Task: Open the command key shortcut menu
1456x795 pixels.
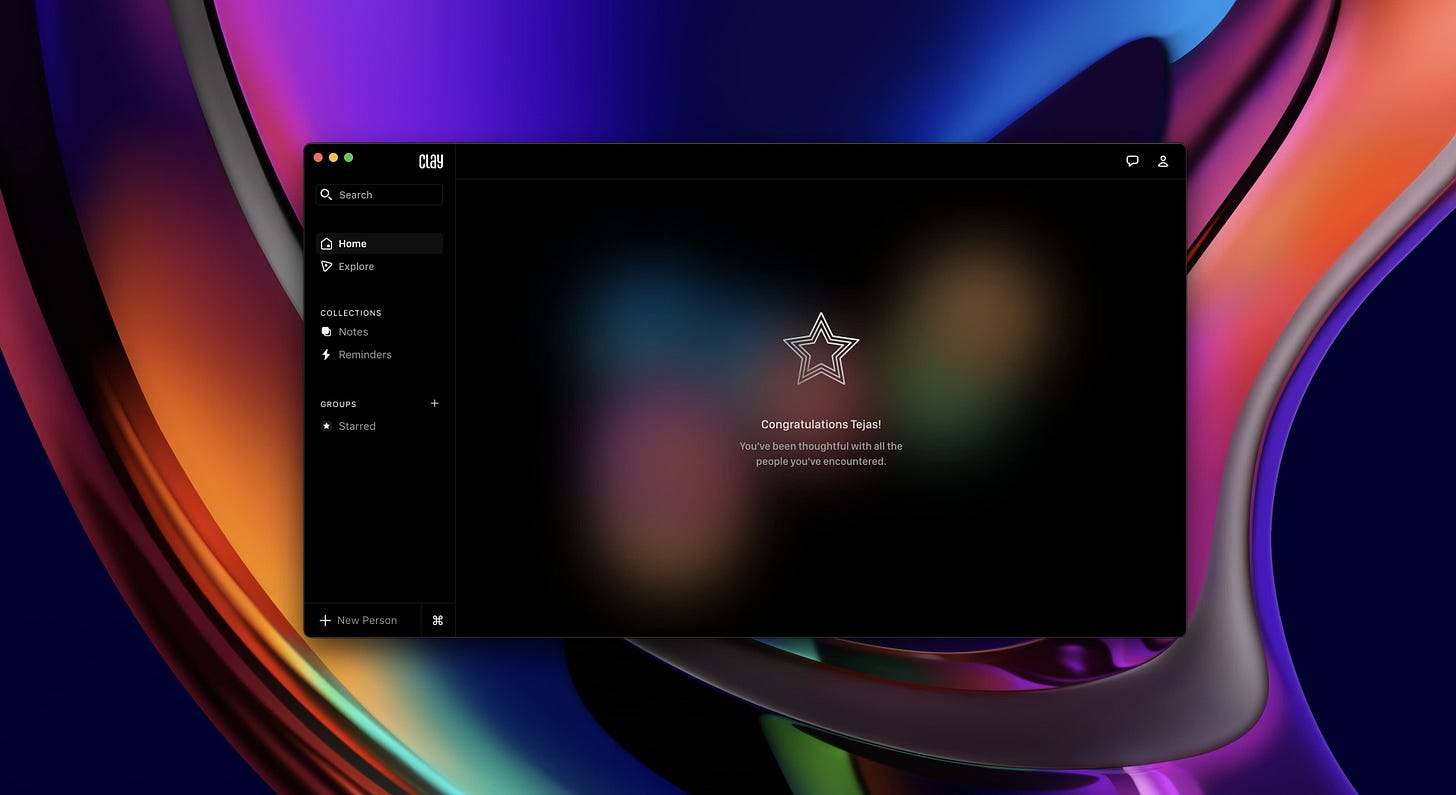Action: click(437, 620)
